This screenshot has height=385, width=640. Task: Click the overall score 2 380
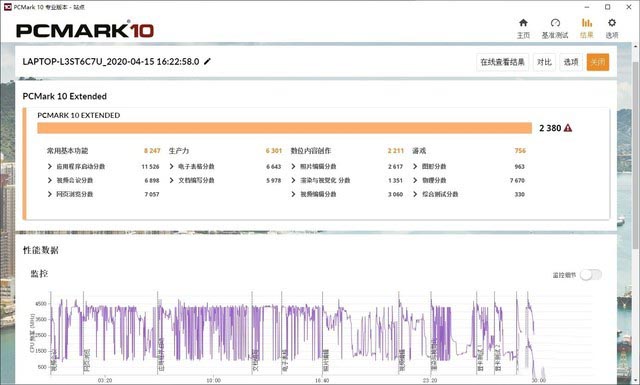(550, 128)
